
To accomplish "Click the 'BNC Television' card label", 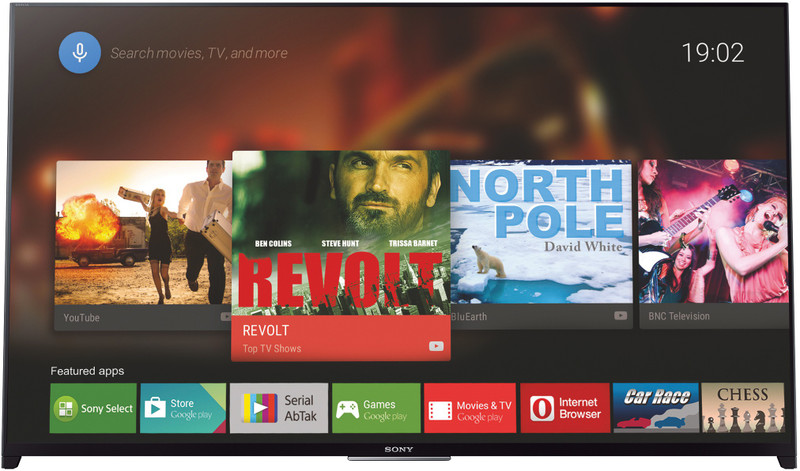I will (679, 316).
